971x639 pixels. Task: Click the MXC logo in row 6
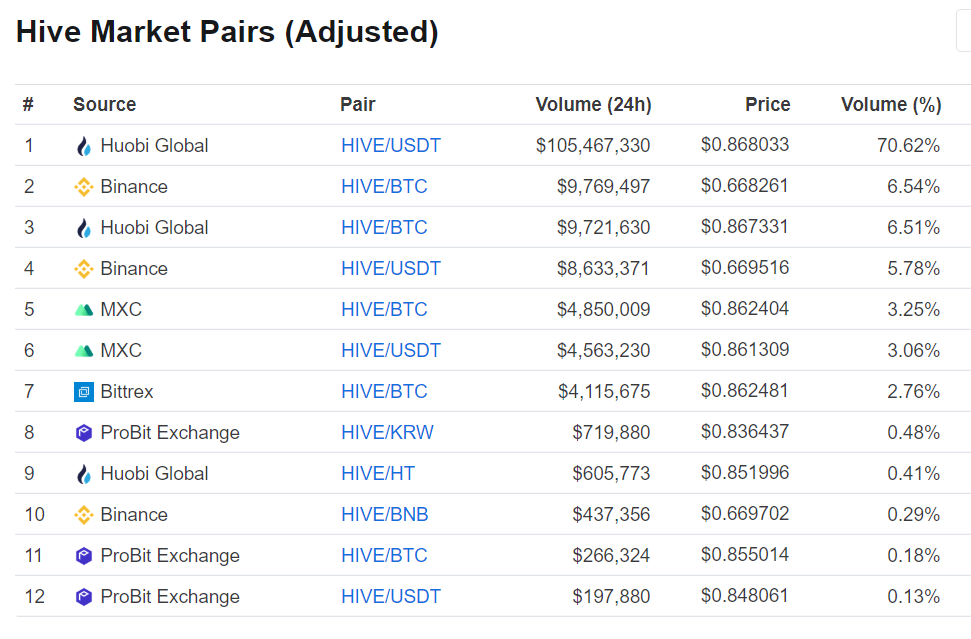(84, 350)
